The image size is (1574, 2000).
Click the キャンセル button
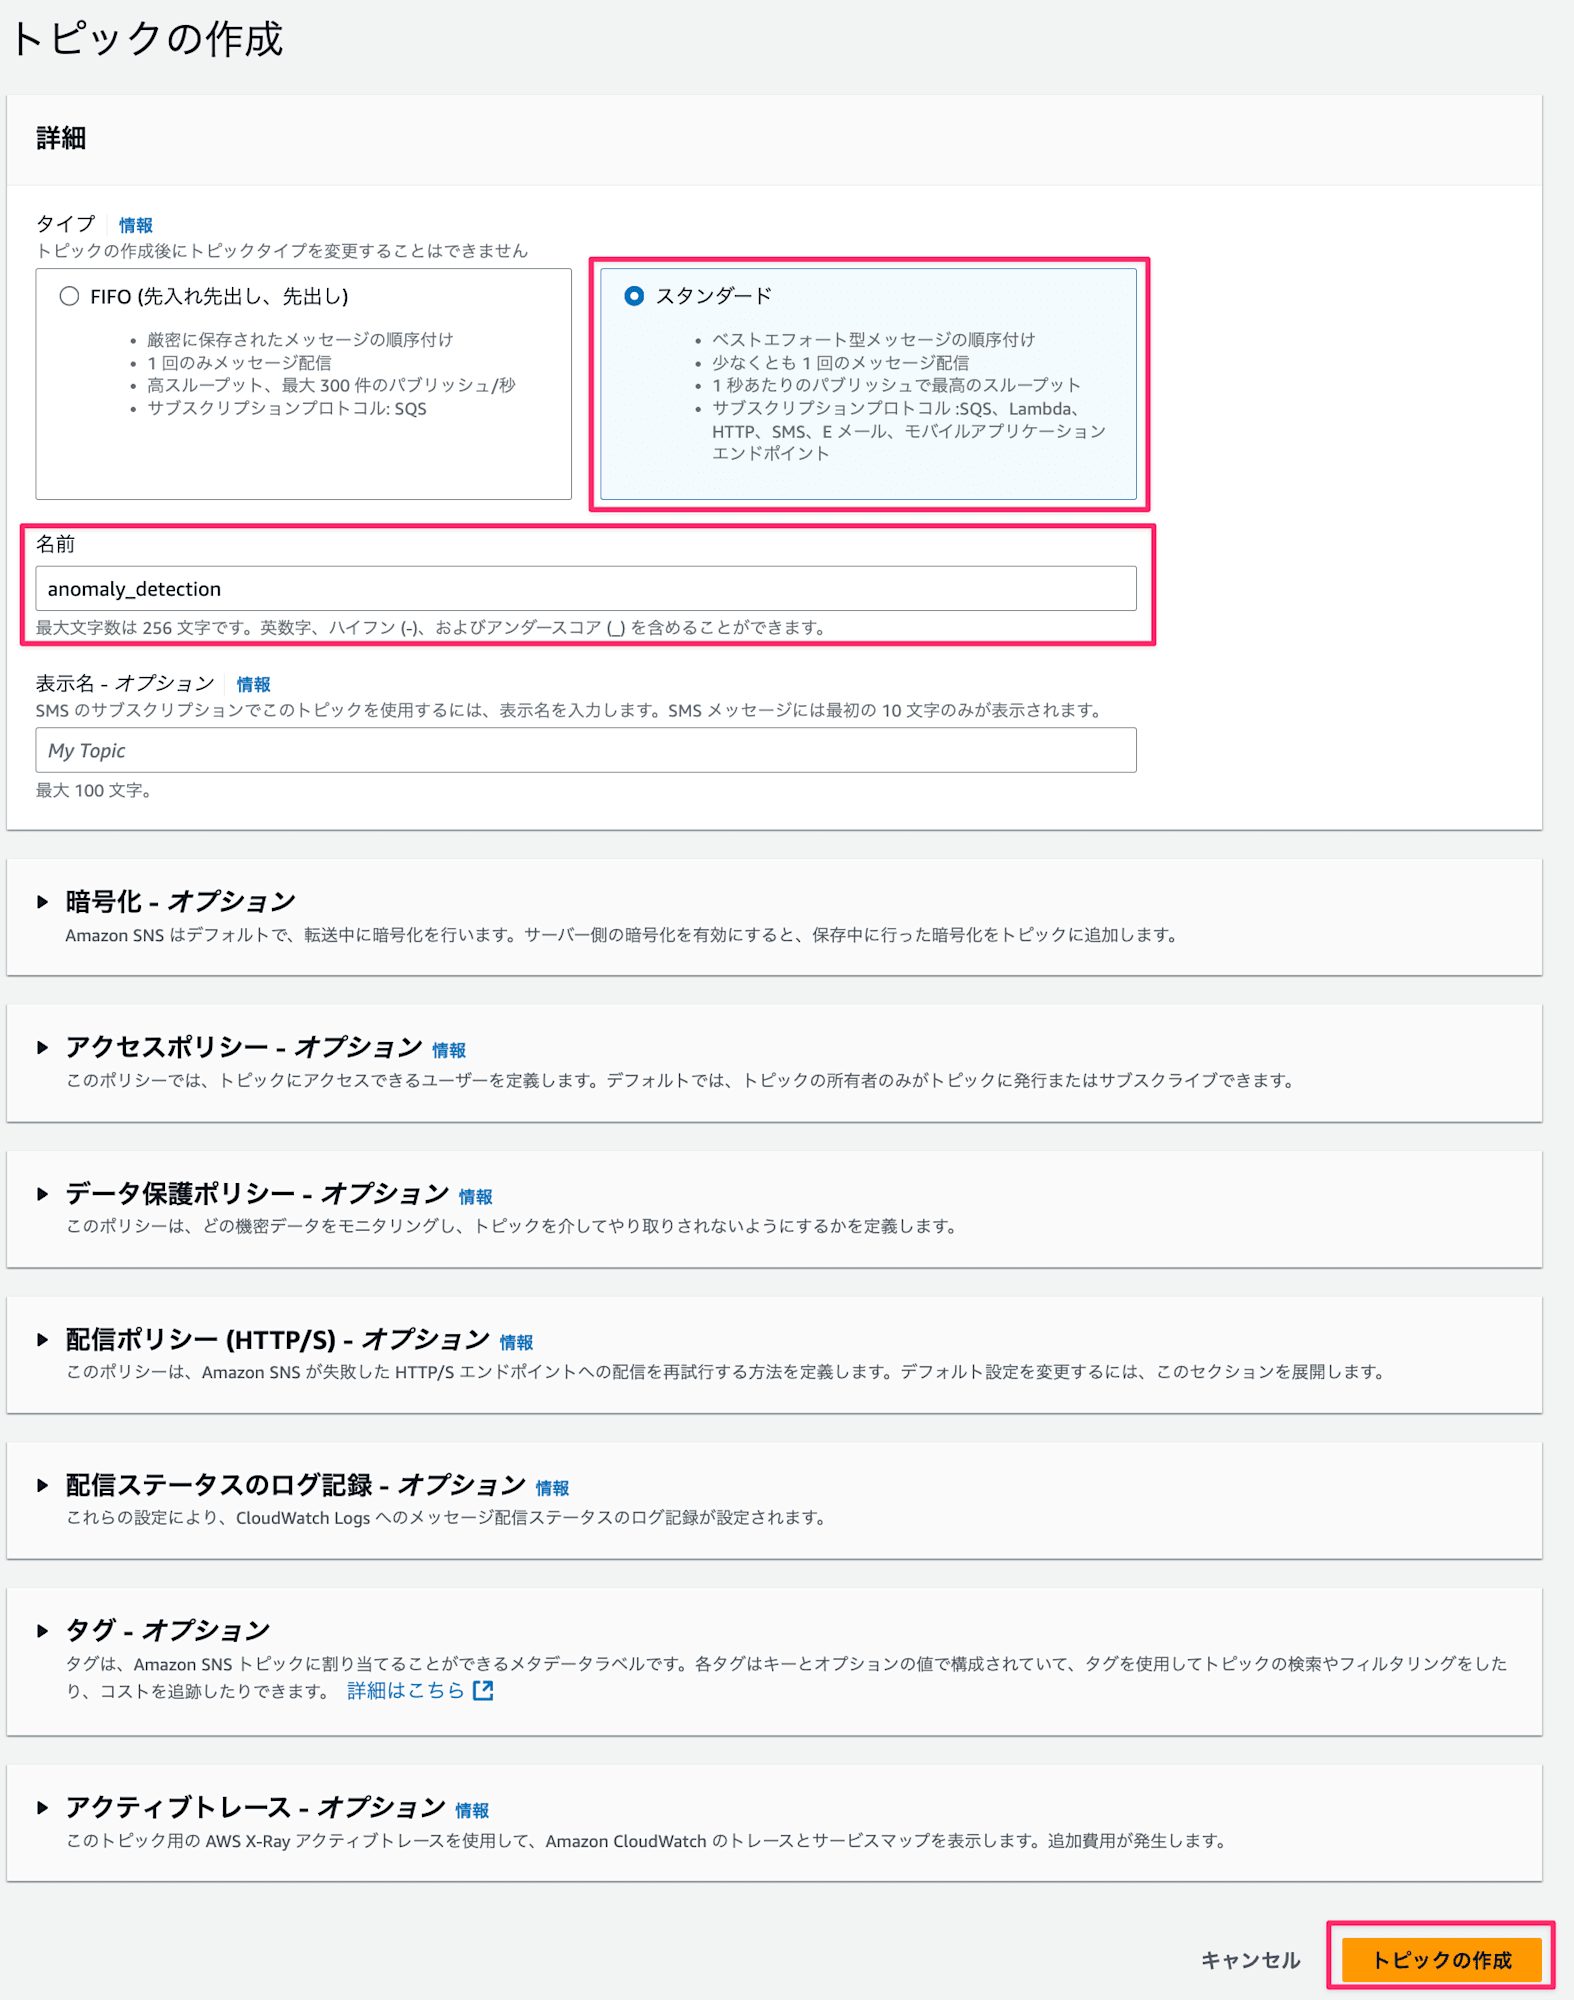click(1250, 1960)
